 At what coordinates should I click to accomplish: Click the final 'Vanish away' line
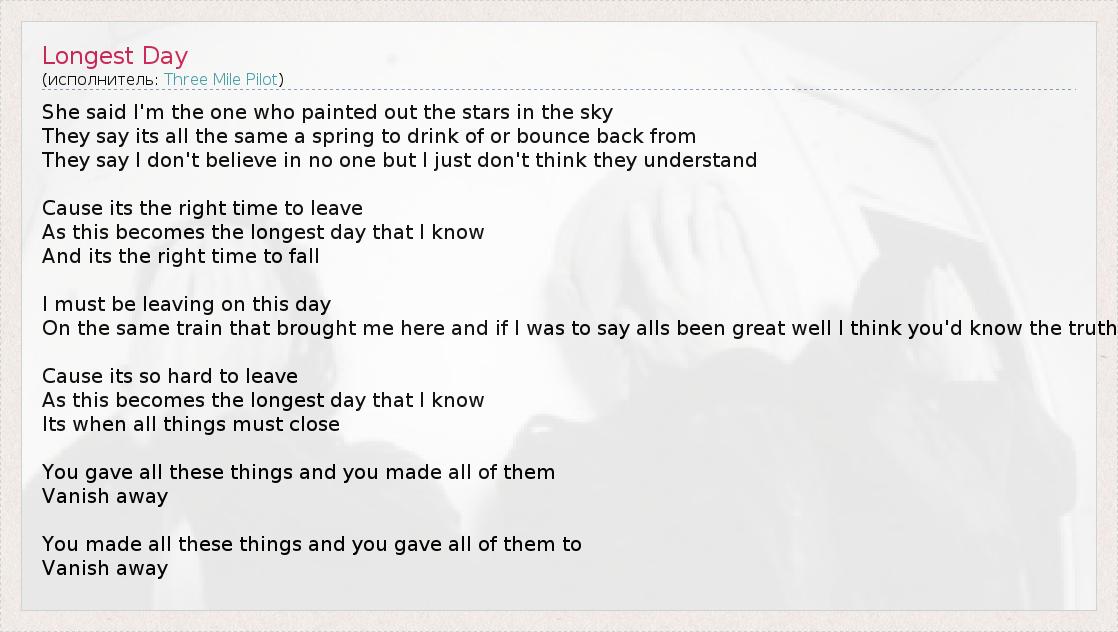click(x=105, y=568)
